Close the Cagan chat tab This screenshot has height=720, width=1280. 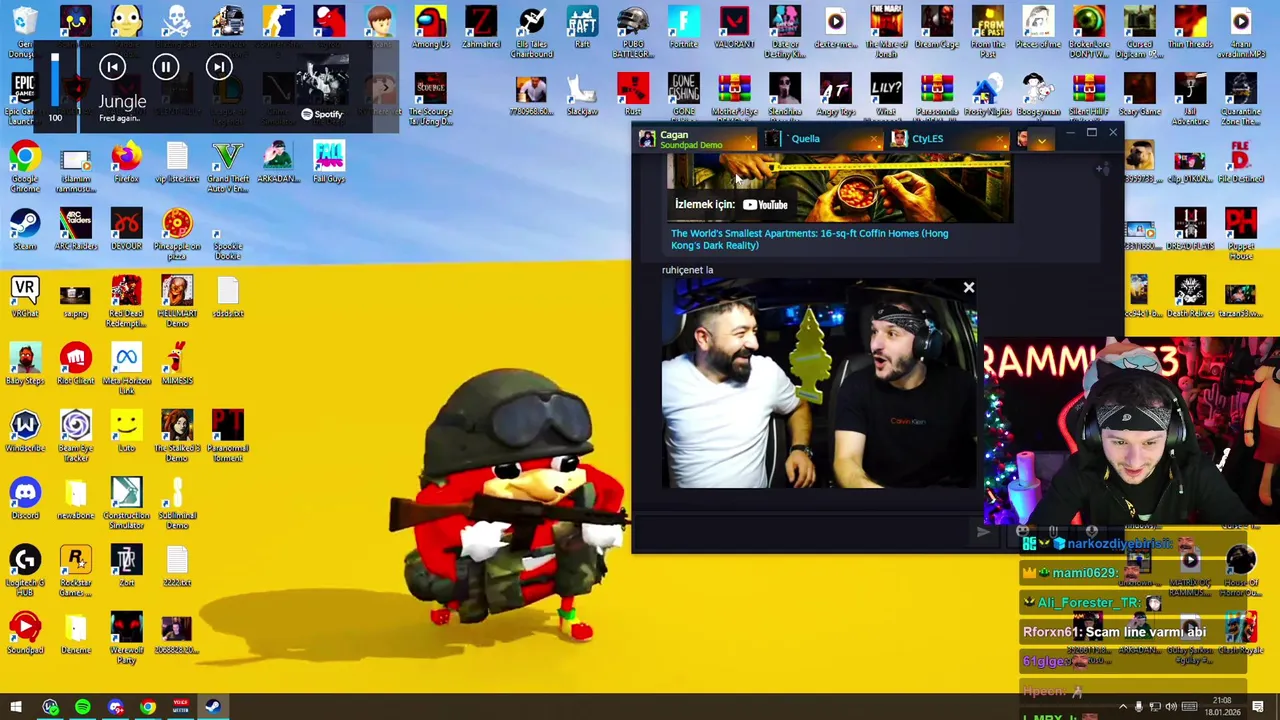point(748,139)
